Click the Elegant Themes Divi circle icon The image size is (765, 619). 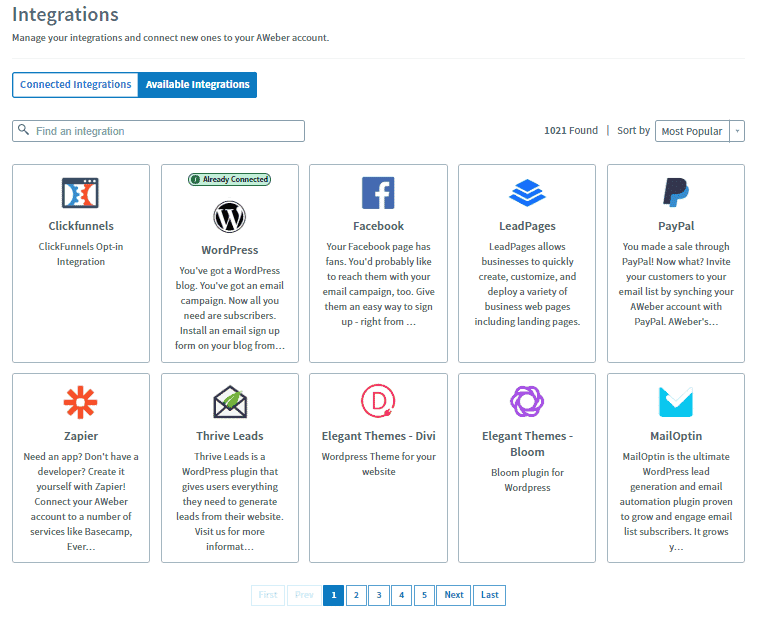click(378, 401)
